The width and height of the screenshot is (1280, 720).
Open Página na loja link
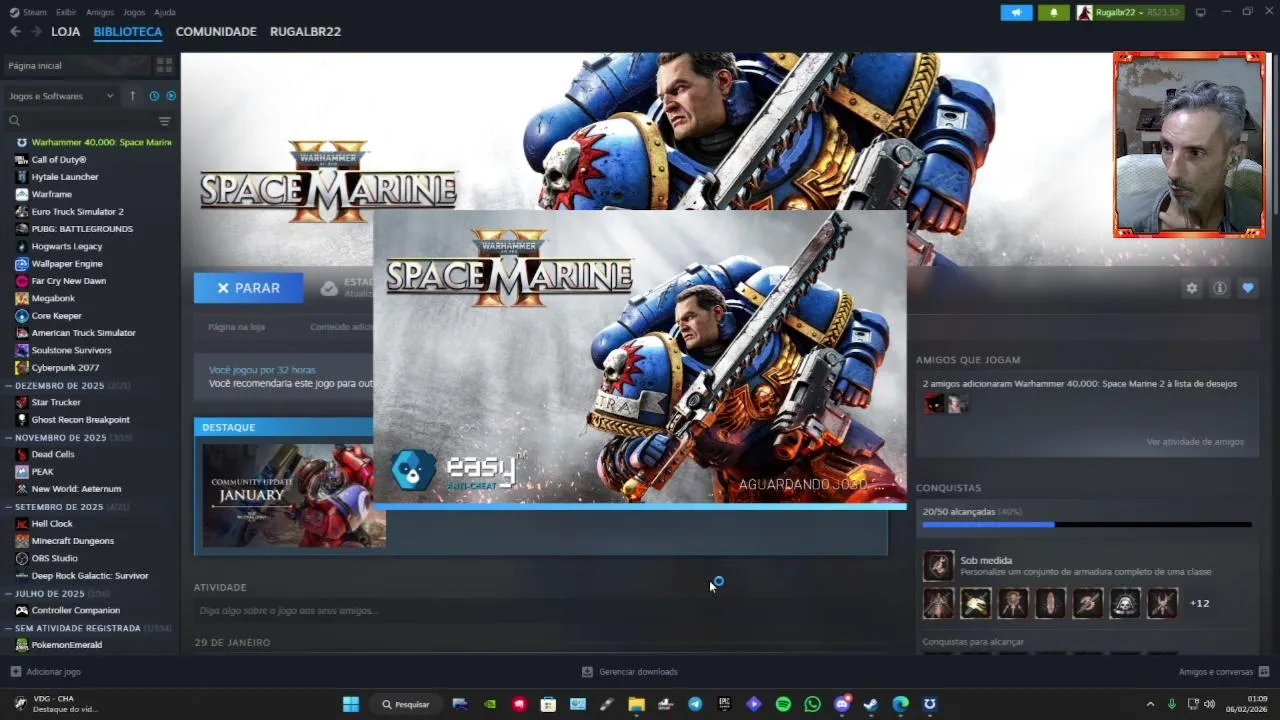tap(236, 327)
